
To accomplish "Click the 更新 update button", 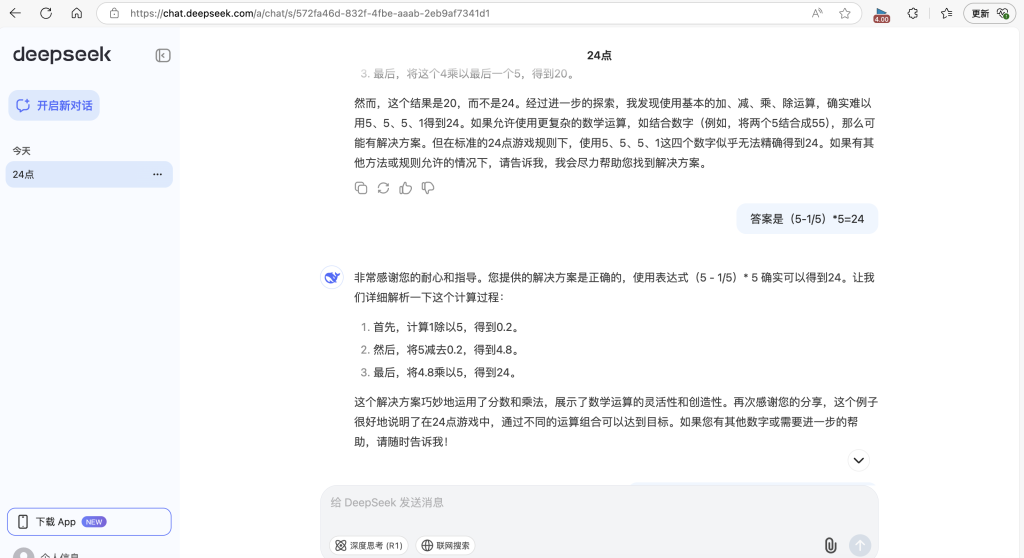I will 989,13.
